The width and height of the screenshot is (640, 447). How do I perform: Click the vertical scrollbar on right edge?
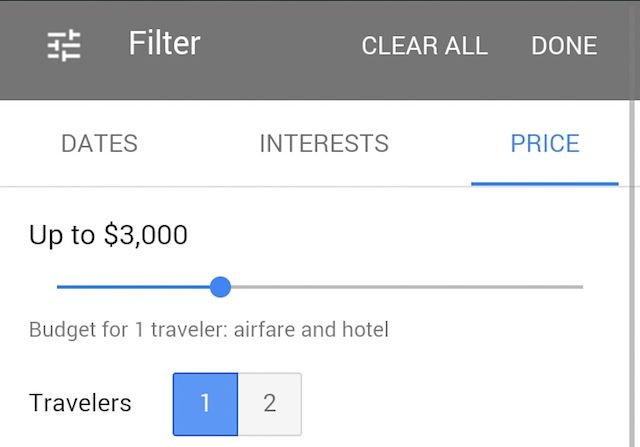pyautogui.click(x=634, y=270)
